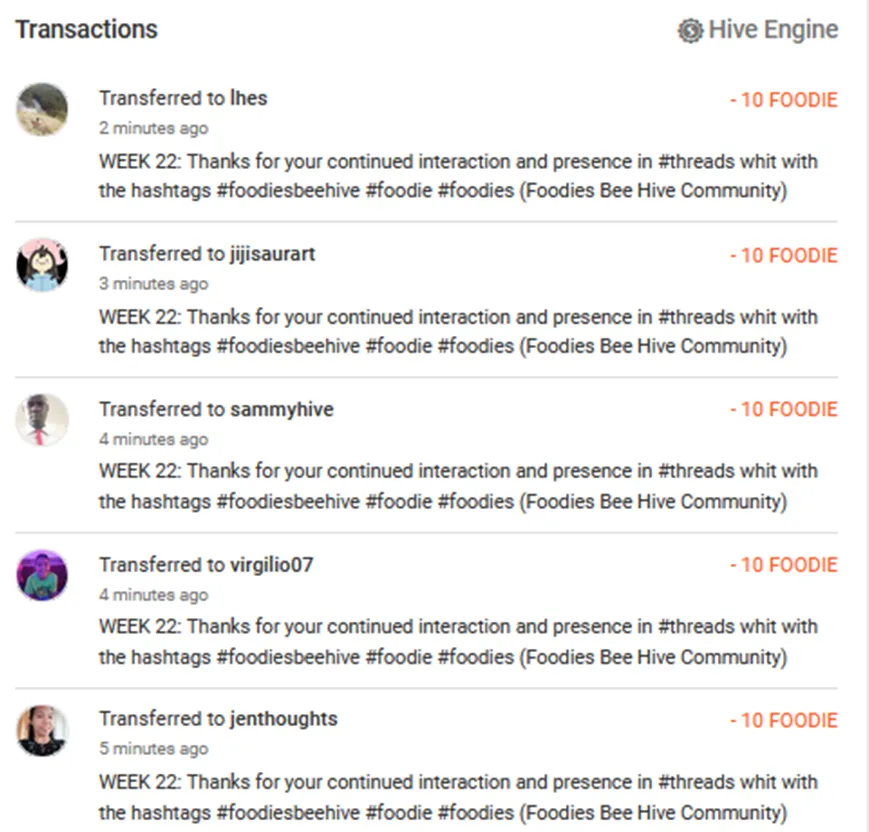The width and height of the screenshot is (869, 832).
Task: Click the -10 FOODIE amount for sammyhive
Action: [x=783, y=410]
